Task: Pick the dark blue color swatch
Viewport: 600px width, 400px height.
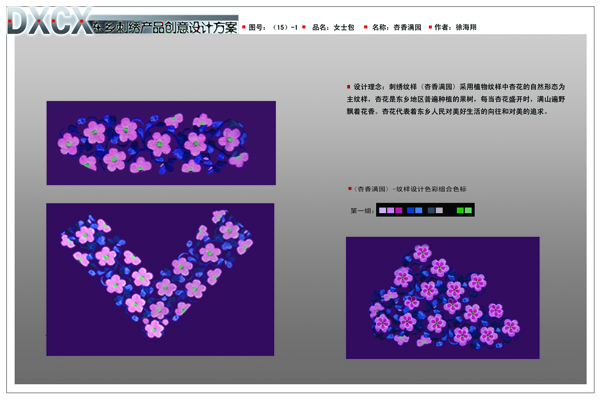Action: [x=409, y=211]
